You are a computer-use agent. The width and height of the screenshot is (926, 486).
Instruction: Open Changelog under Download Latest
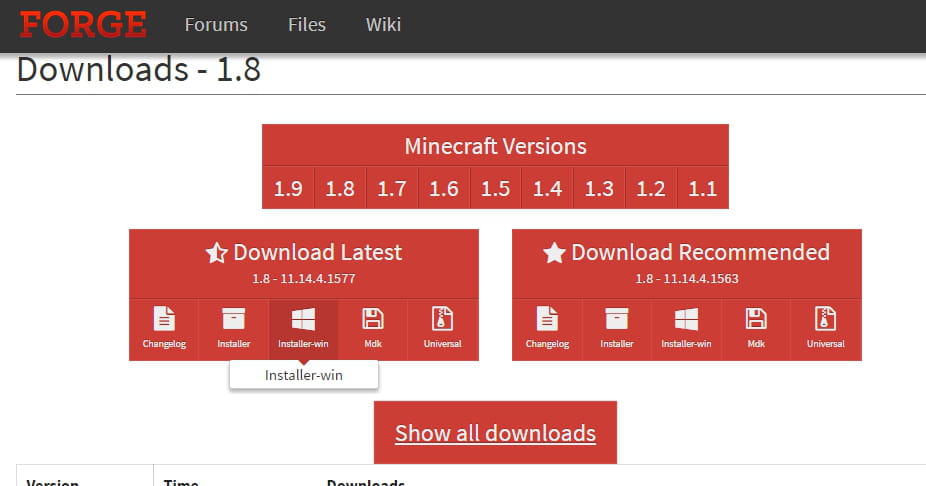click(164, 330)
